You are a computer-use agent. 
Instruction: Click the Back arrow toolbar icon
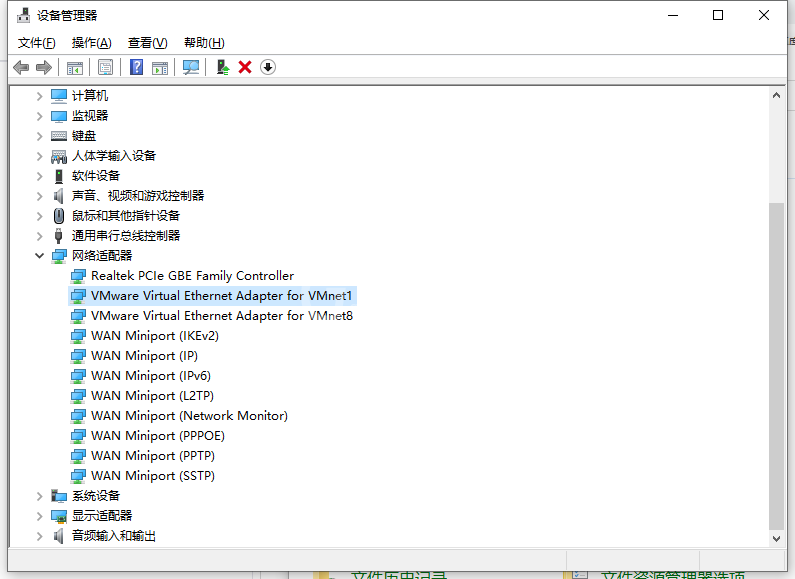(x=21, y=67)
